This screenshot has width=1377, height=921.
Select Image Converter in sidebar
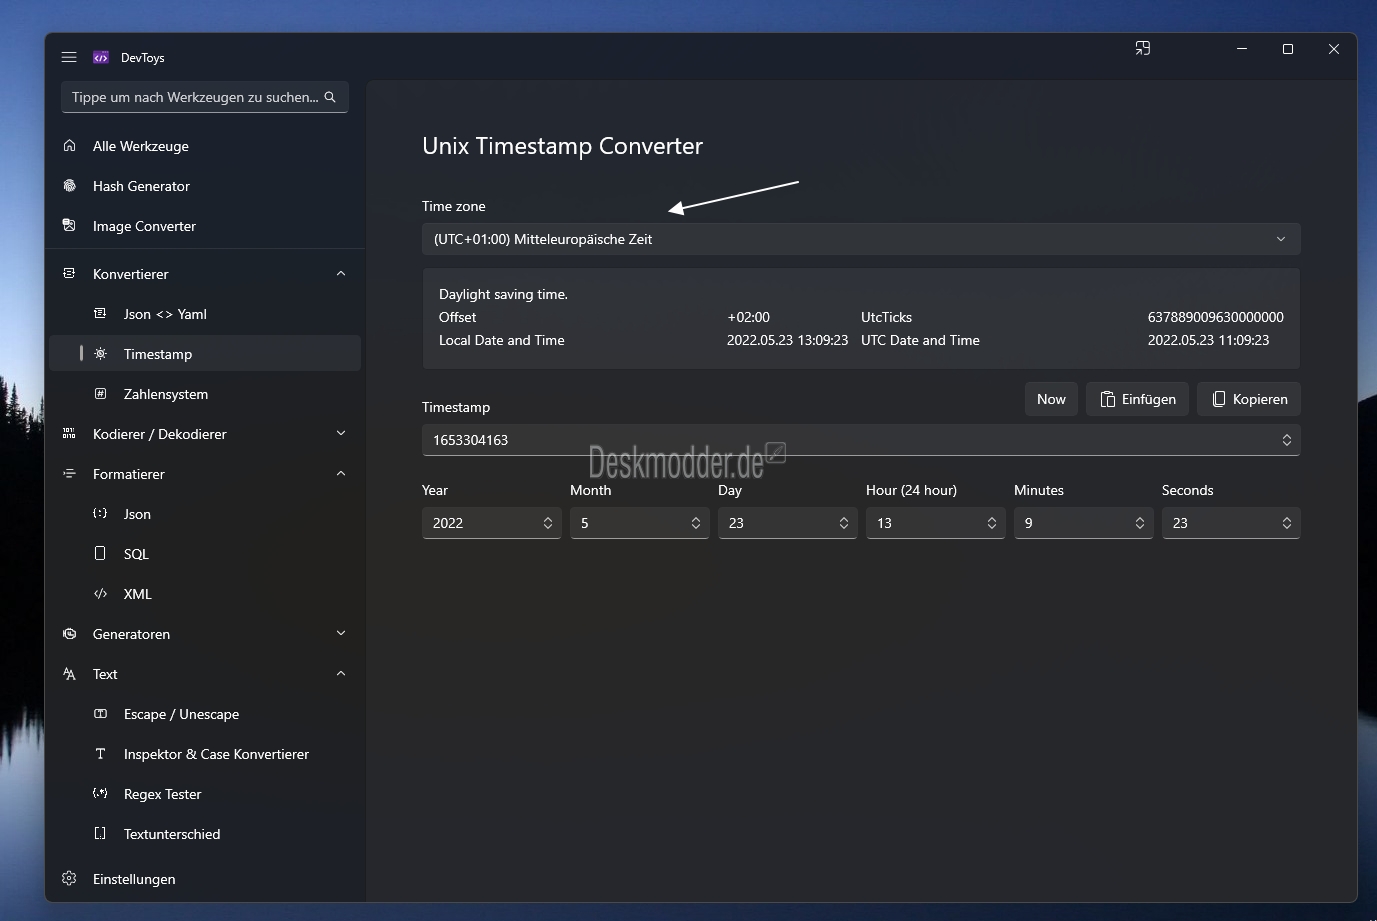(x=205, y=226)
